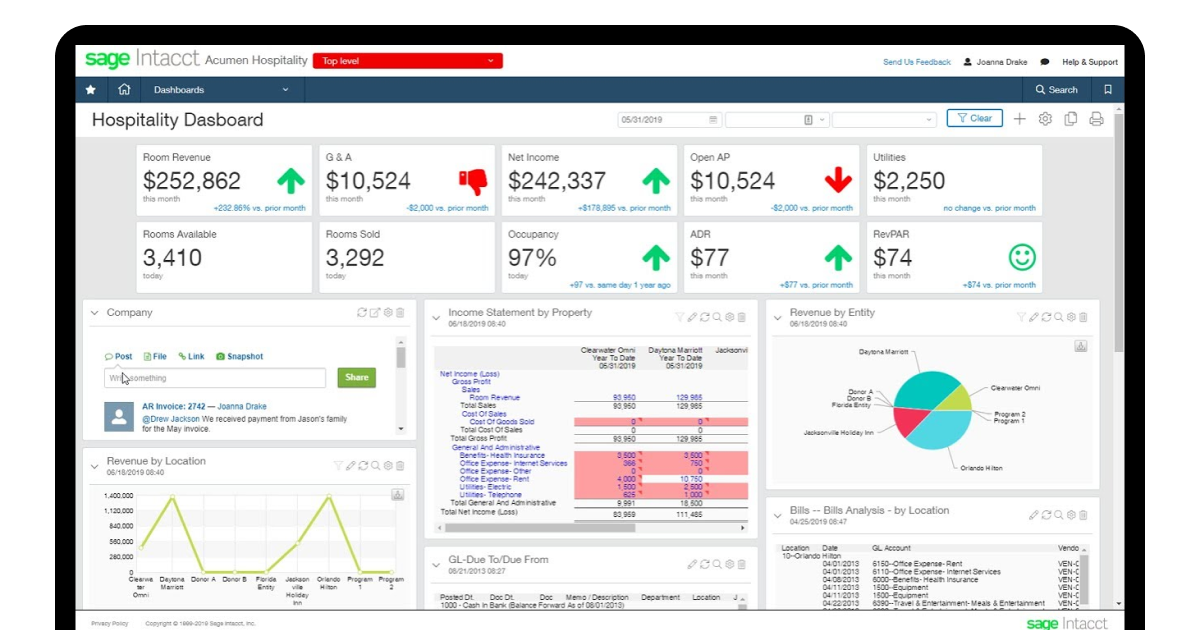Add a new component with the plus icon
The image size is (1200, 630).
pyautogui.click(x=1019, y=118)
